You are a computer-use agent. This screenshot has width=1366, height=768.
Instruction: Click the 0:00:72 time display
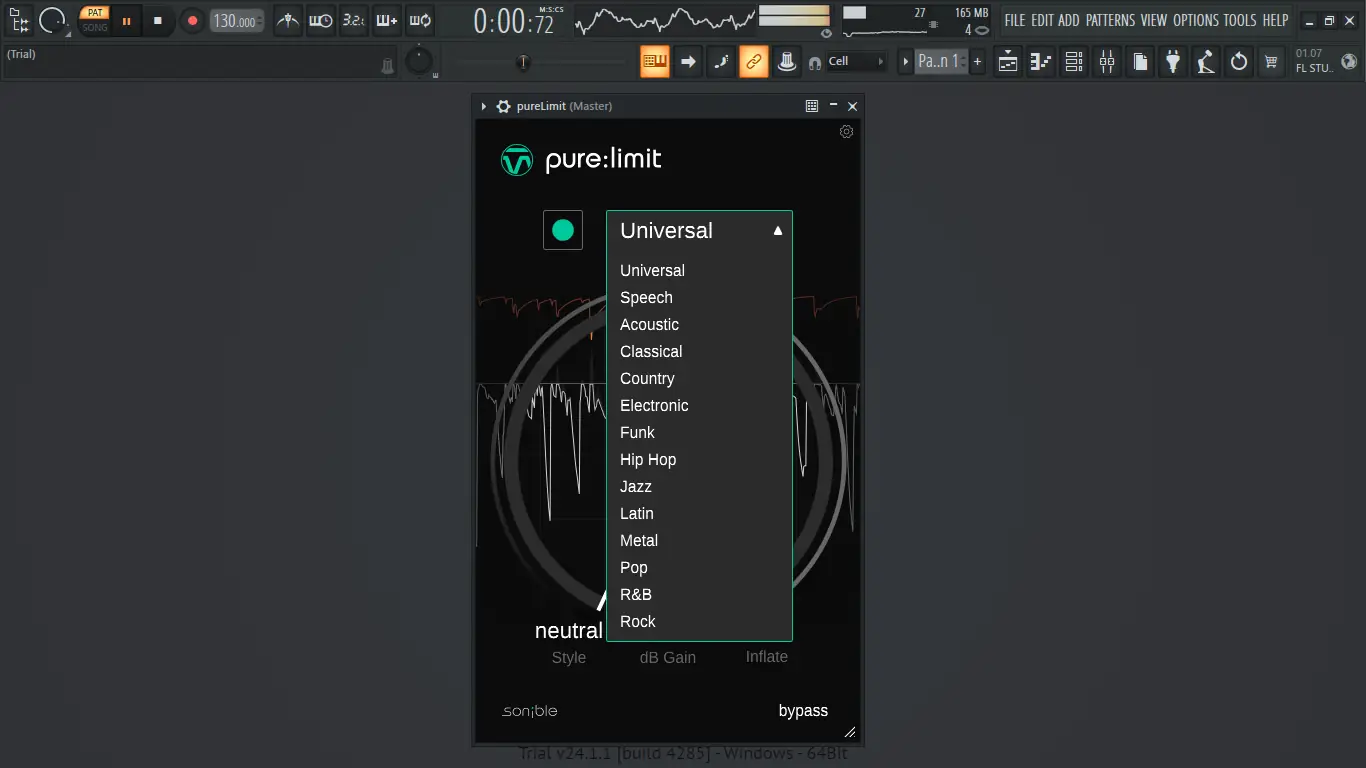[514, 21]
